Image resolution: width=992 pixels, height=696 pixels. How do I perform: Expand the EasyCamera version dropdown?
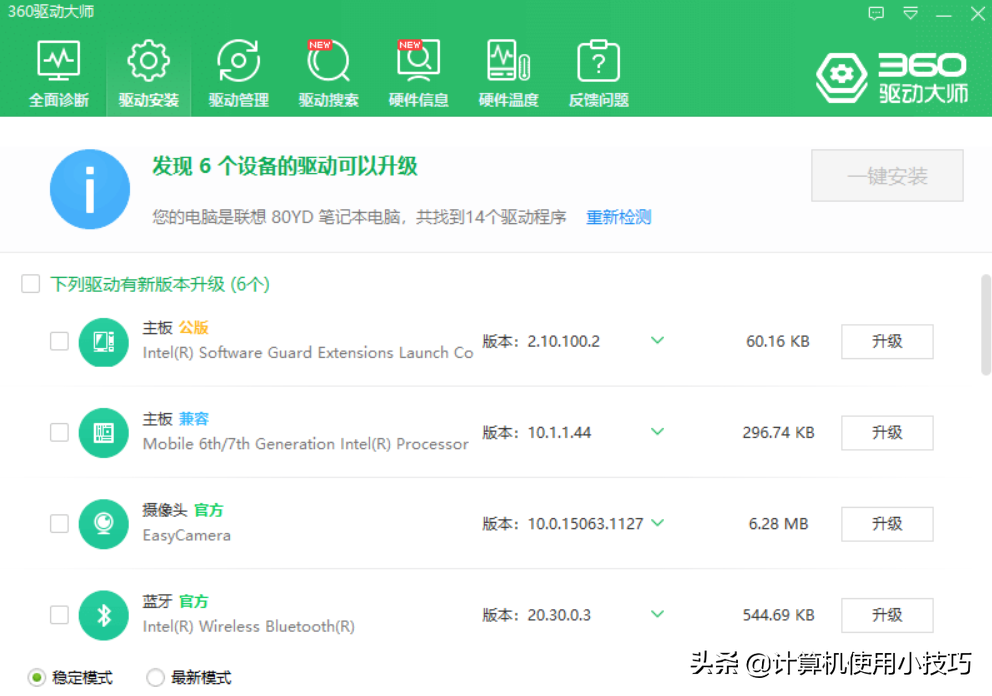pyautogui.click(x=657, y=524)
